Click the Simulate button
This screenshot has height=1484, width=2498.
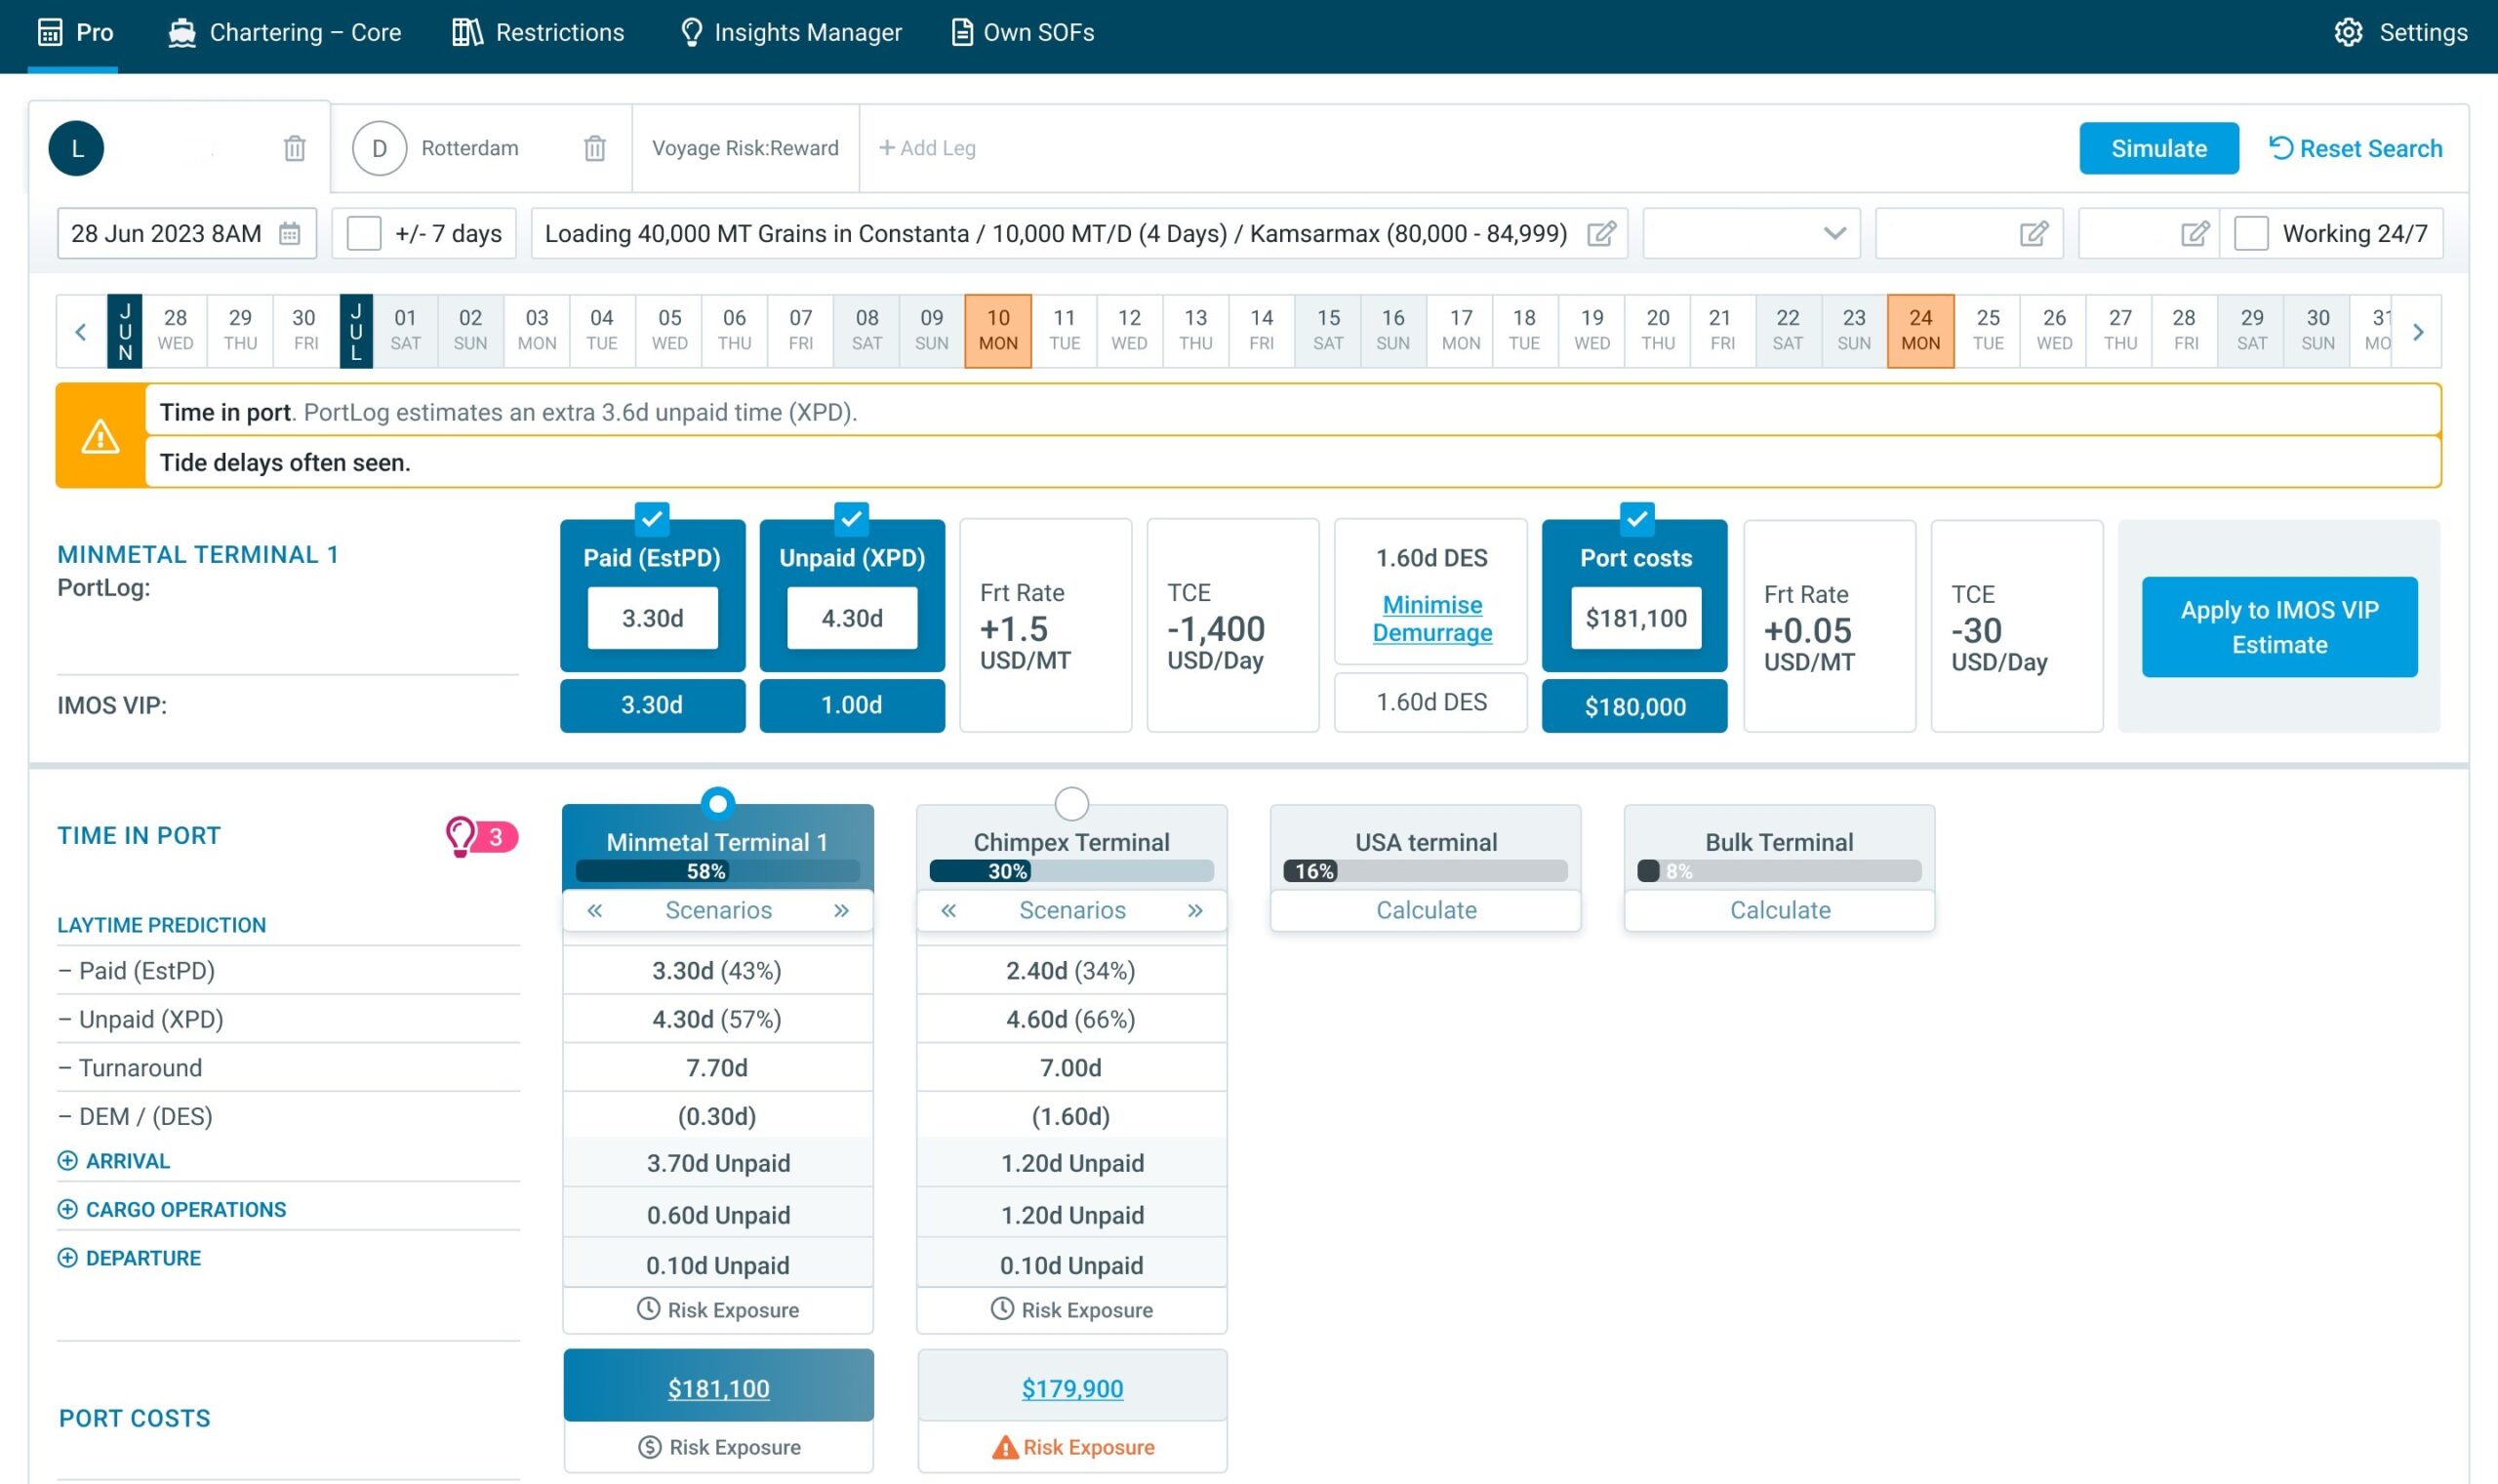click(2158, 148)
